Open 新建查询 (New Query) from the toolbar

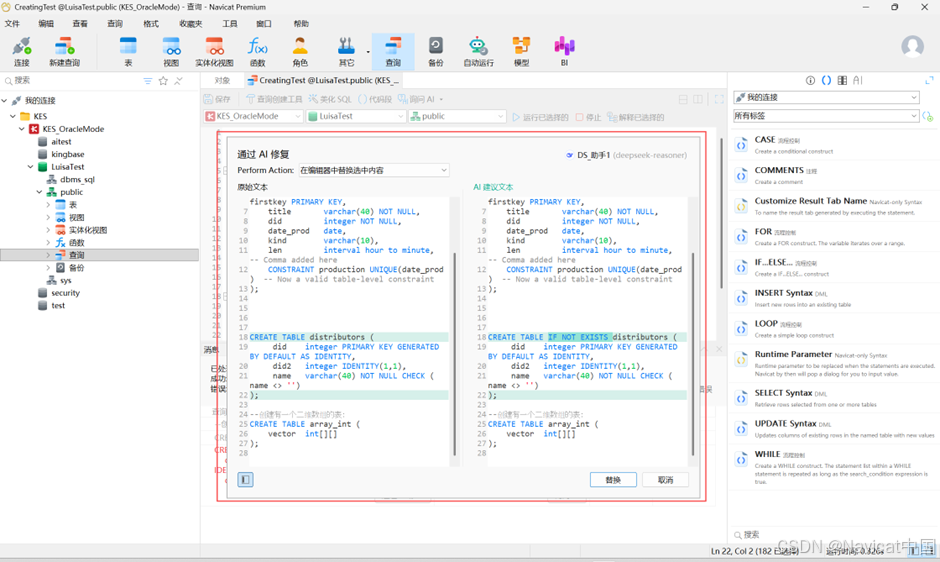64,52
